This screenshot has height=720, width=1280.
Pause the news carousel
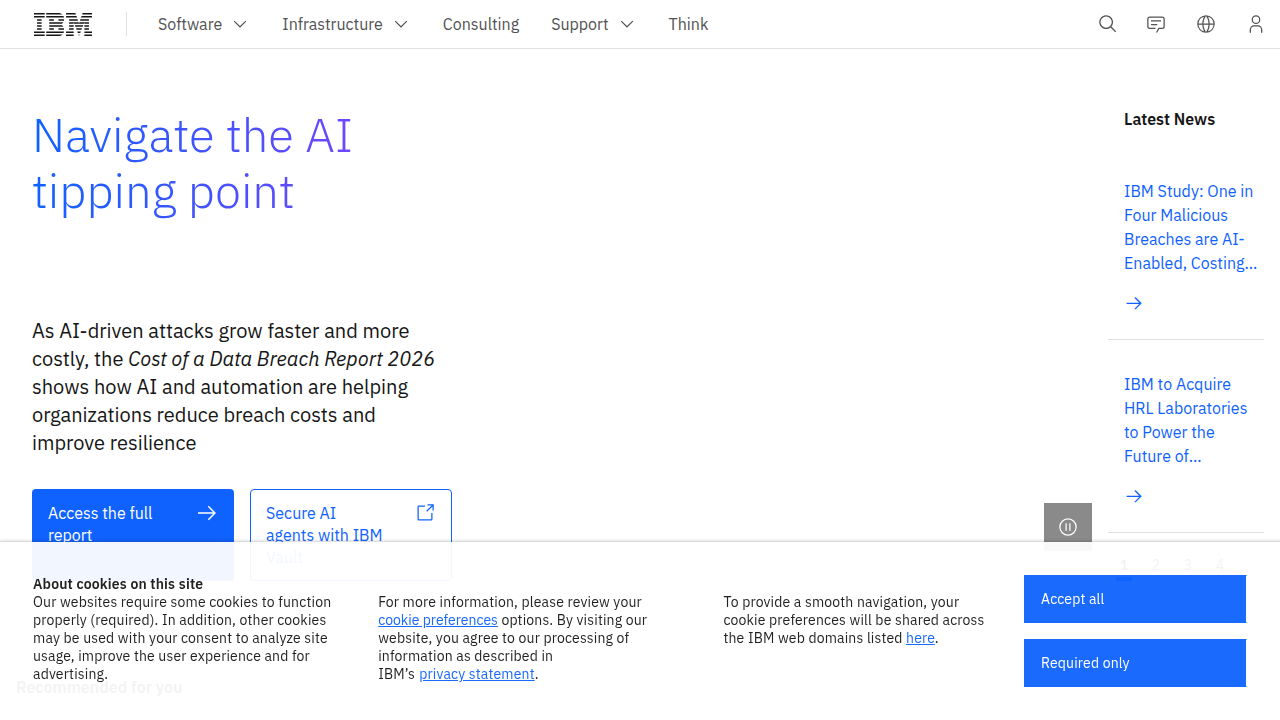(1068, 527)
